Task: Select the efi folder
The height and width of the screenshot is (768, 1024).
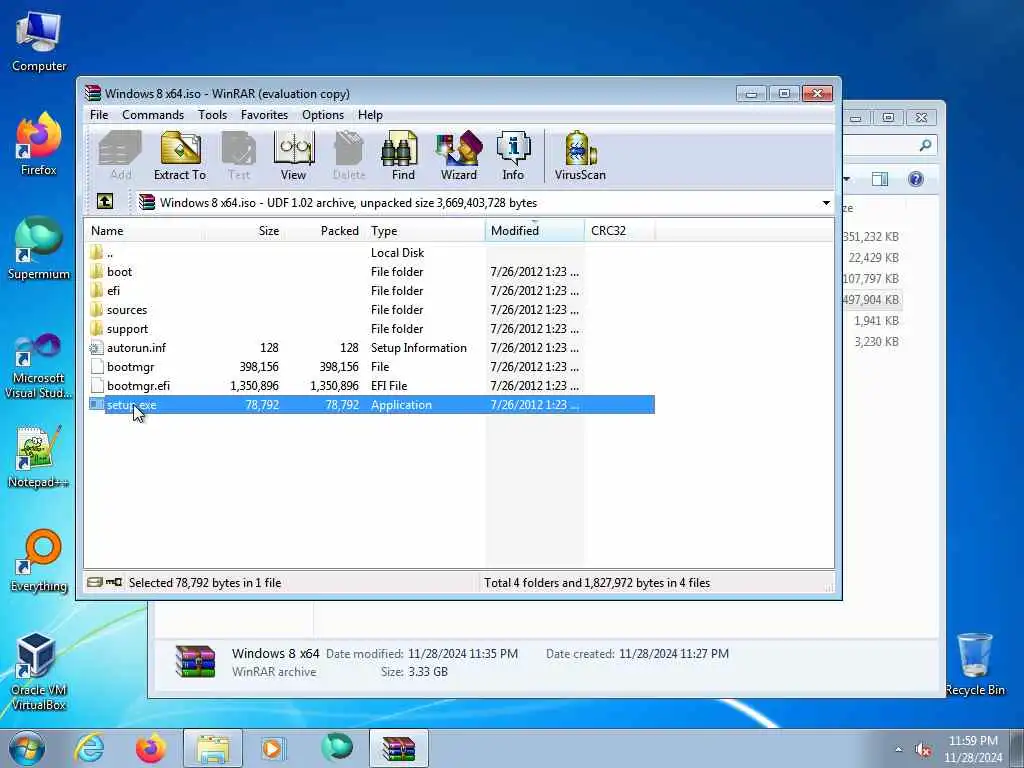Action: [370, 291]
